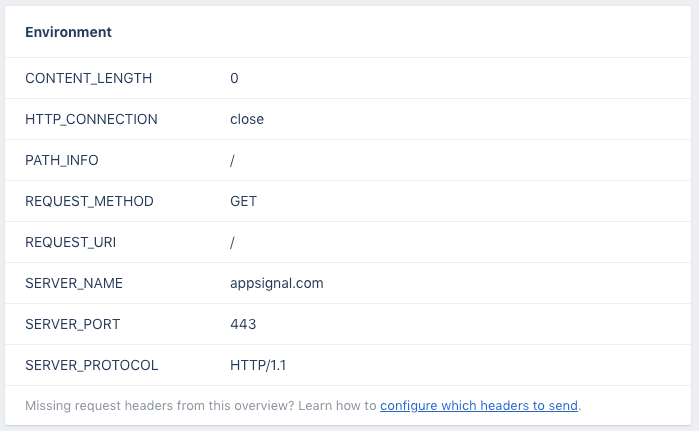Click the close value of HTTP_CONNECTION

click(247, 119)
